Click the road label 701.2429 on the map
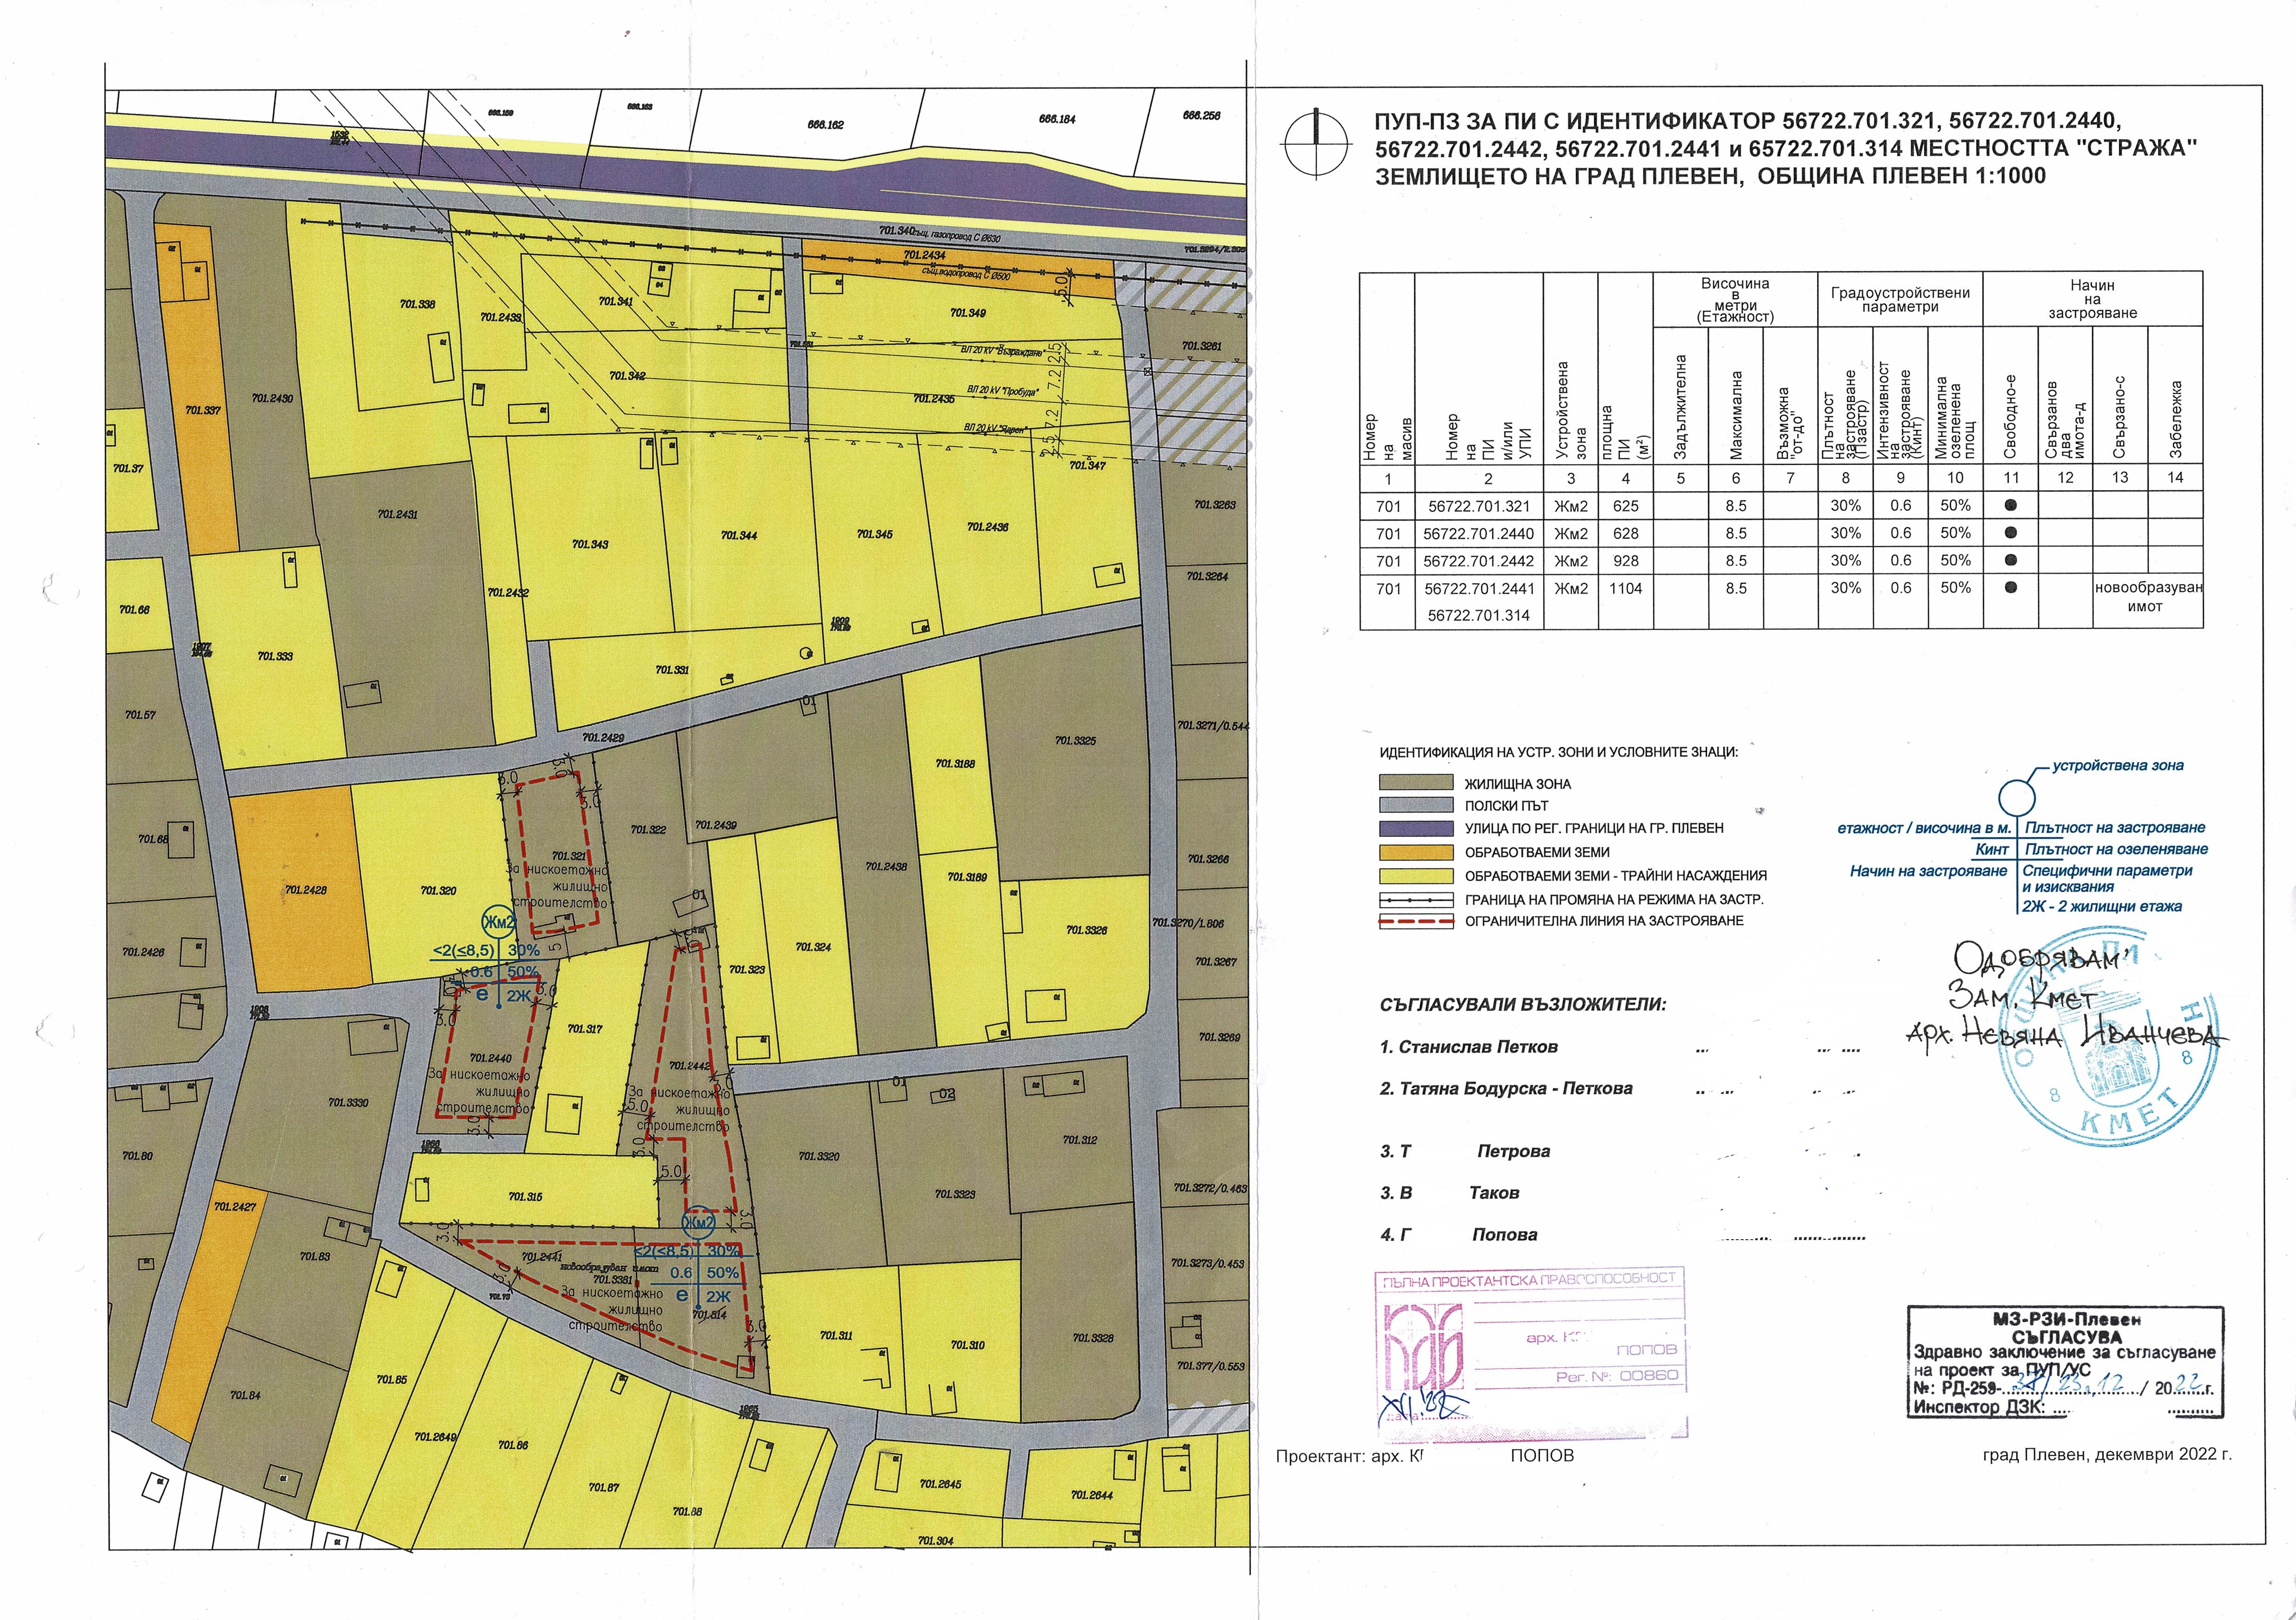Screen dimensions: 2296x1620 click(603, 737)
